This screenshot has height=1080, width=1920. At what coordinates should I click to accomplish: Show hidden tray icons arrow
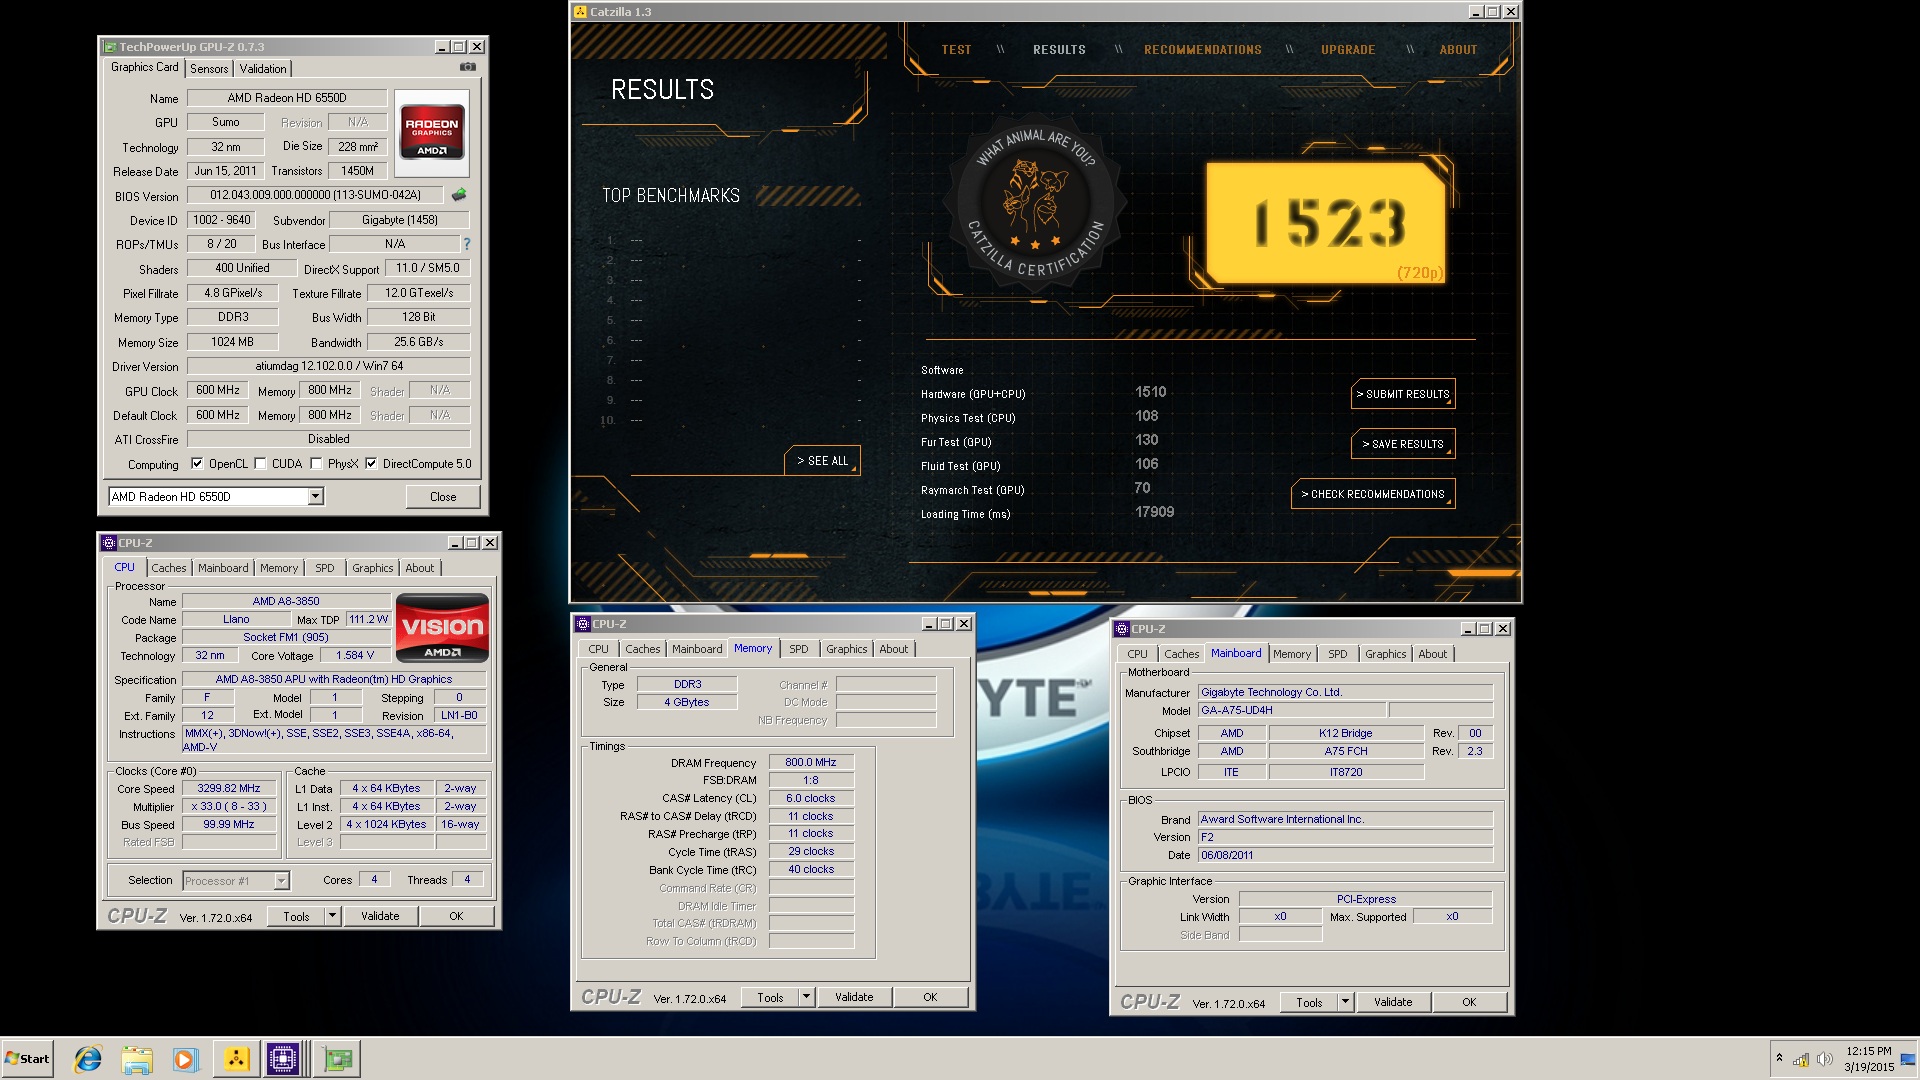pos(1779,1058)
